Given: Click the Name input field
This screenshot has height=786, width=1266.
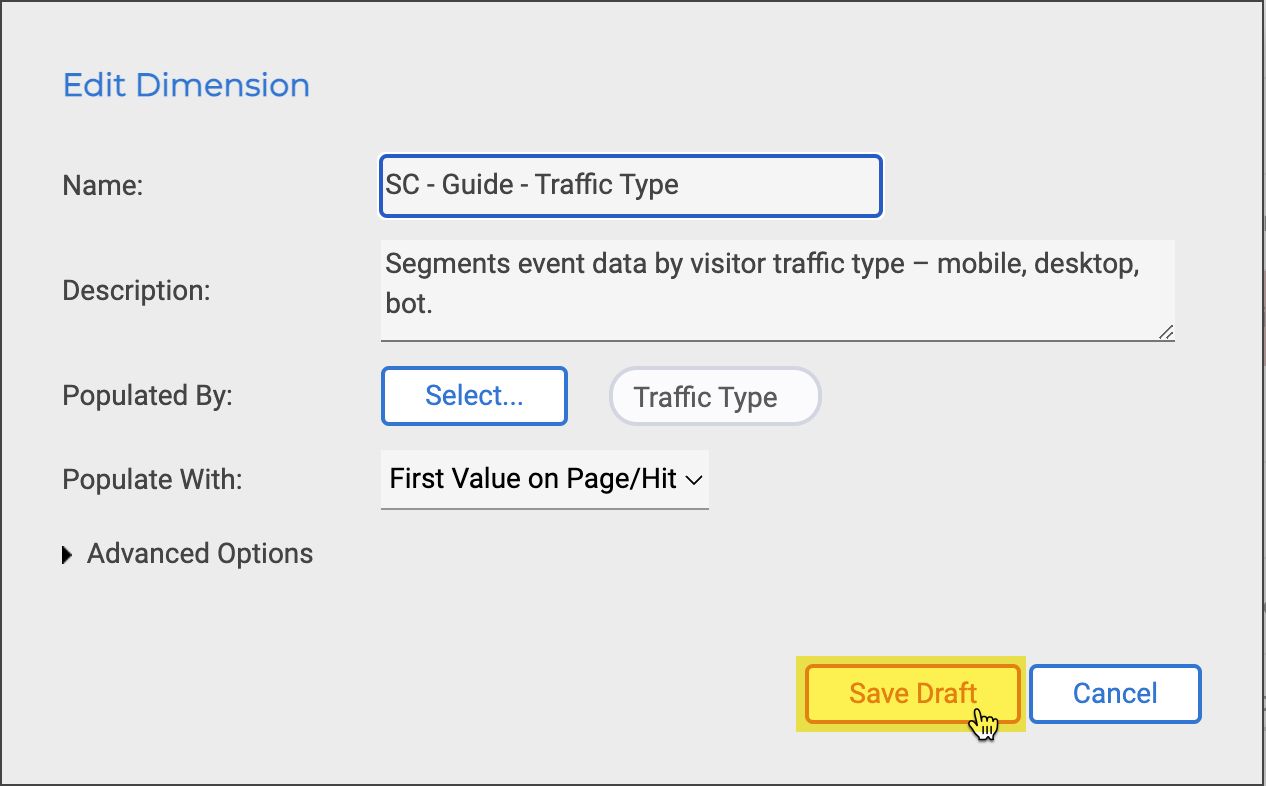Looking at the screenshot, I should [x=630, y=186].
